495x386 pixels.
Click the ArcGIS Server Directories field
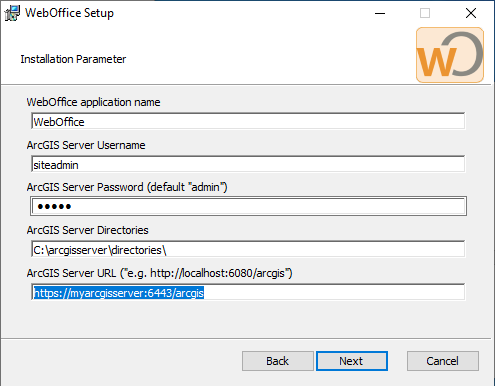[x=248, y=249]
